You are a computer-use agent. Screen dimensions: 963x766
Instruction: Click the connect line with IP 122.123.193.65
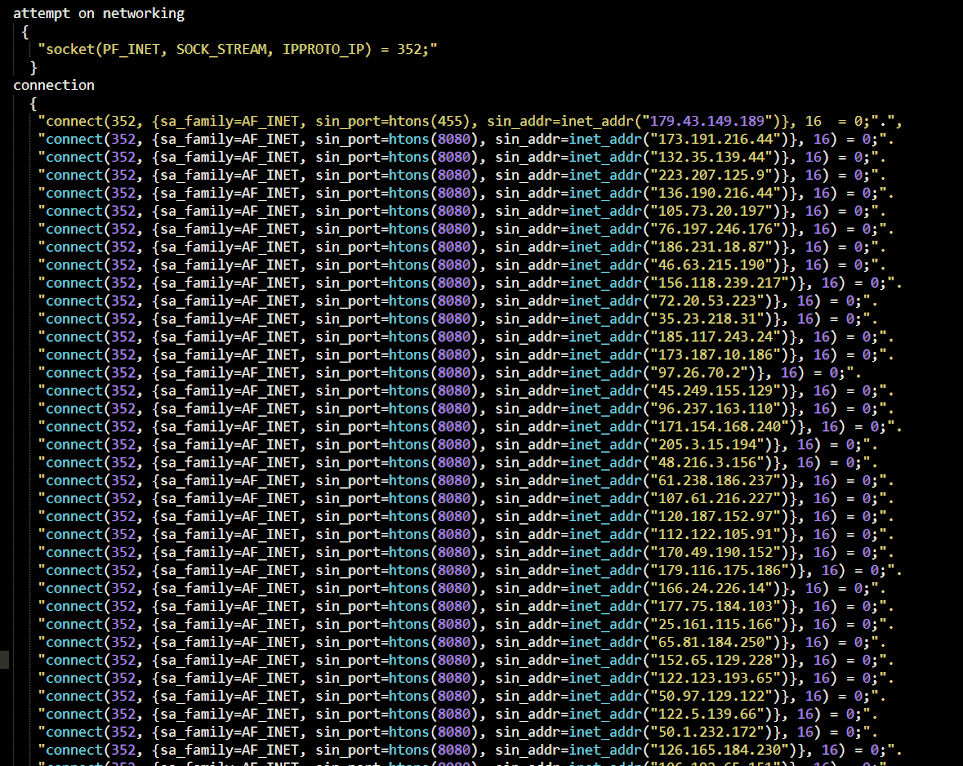coord(466,678)
